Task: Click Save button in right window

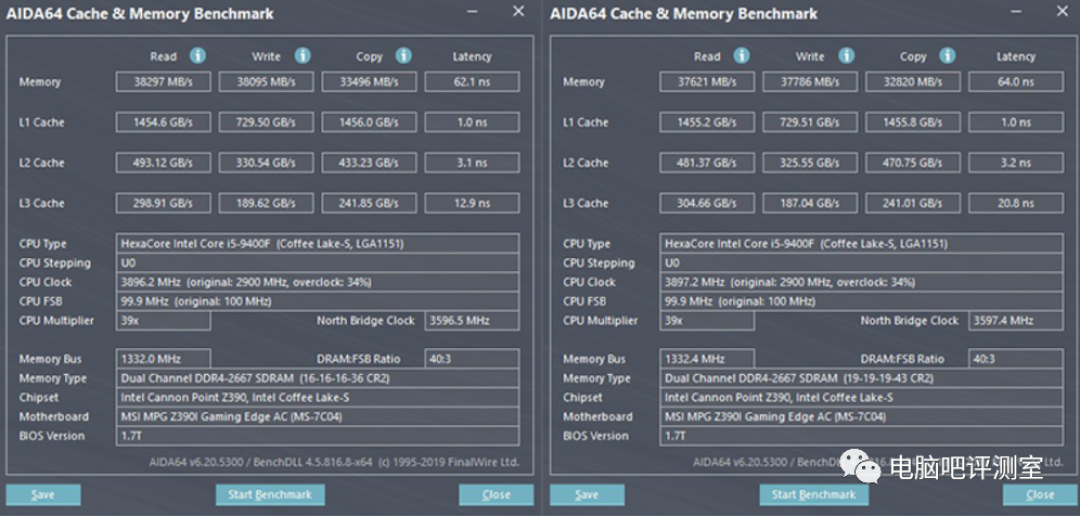Action: (x=587, y=495)
